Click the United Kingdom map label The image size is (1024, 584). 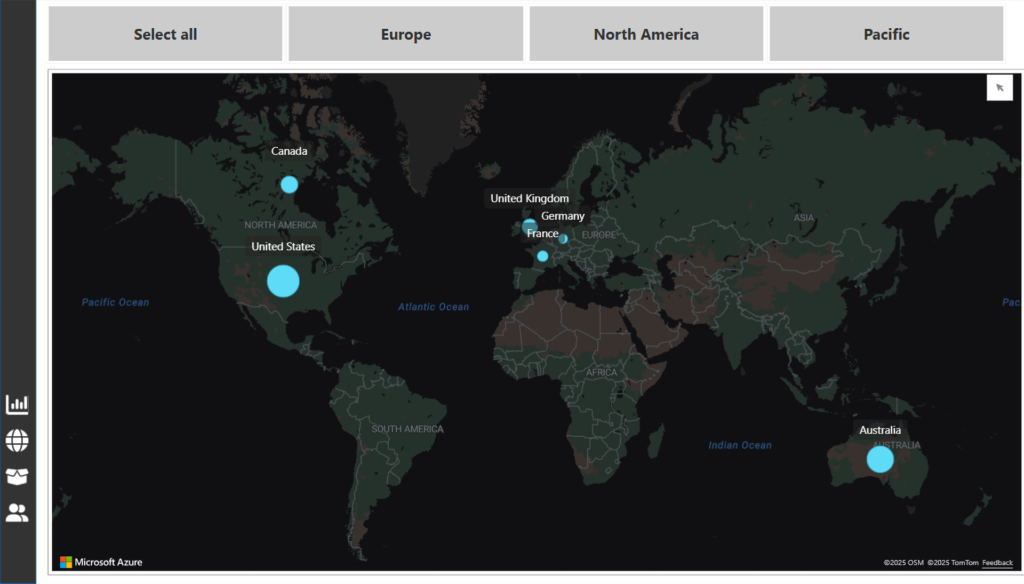pyautogui.click(x=529, y=198)
